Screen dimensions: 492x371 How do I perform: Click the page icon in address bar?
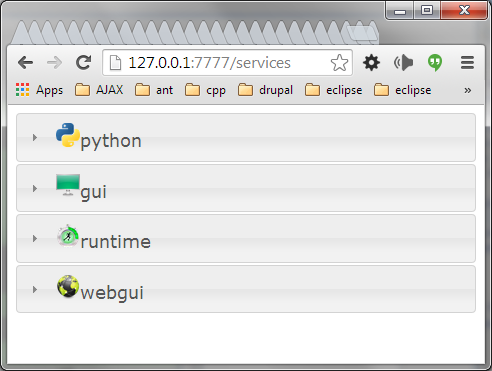[115, 63]
